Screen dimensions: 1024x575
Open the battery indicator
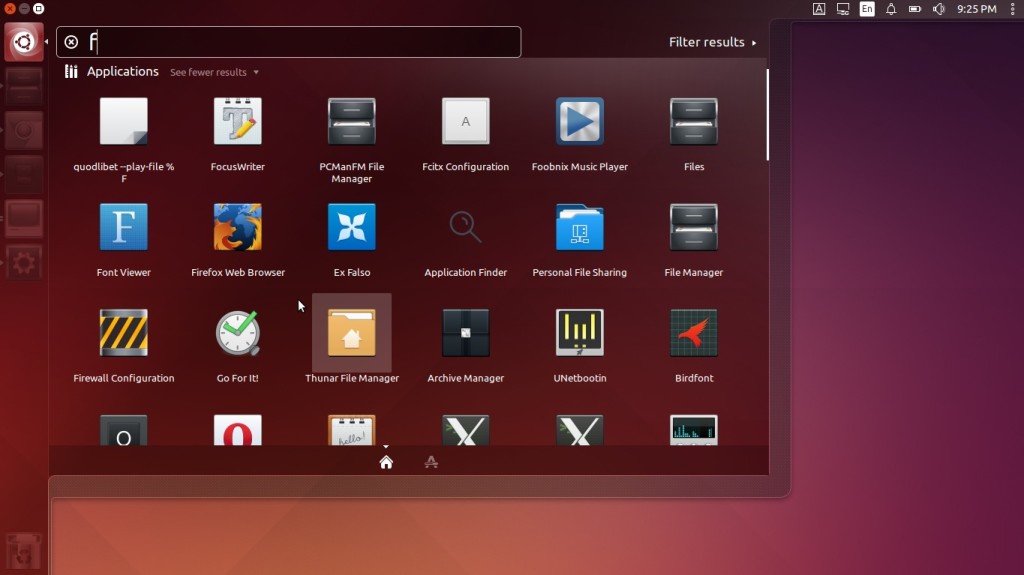pyautogui.click(x=915, y=9)
